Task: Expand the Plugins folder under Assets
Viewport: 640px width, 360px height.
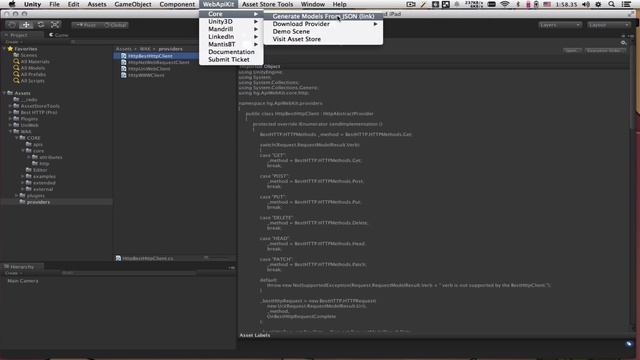Action: [10, 119]
